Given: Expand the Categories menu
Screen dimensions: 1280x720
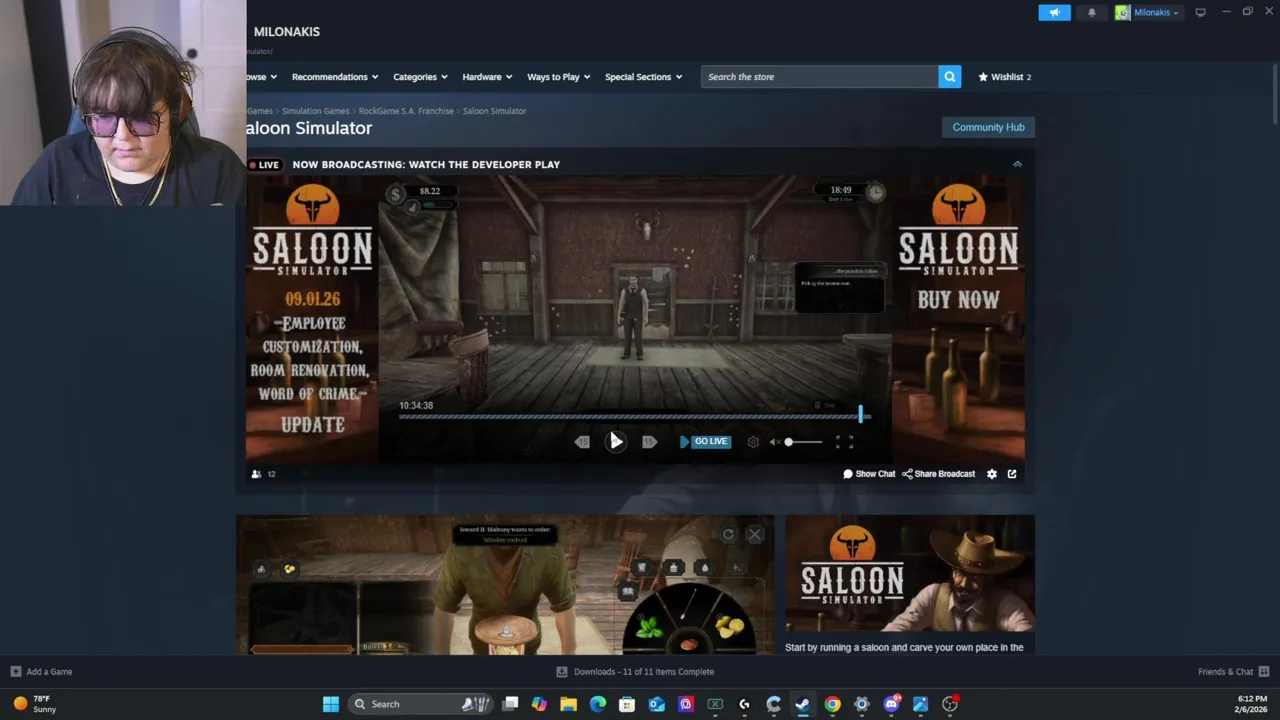Looking at the screenshot, I should tap(420, 77).
